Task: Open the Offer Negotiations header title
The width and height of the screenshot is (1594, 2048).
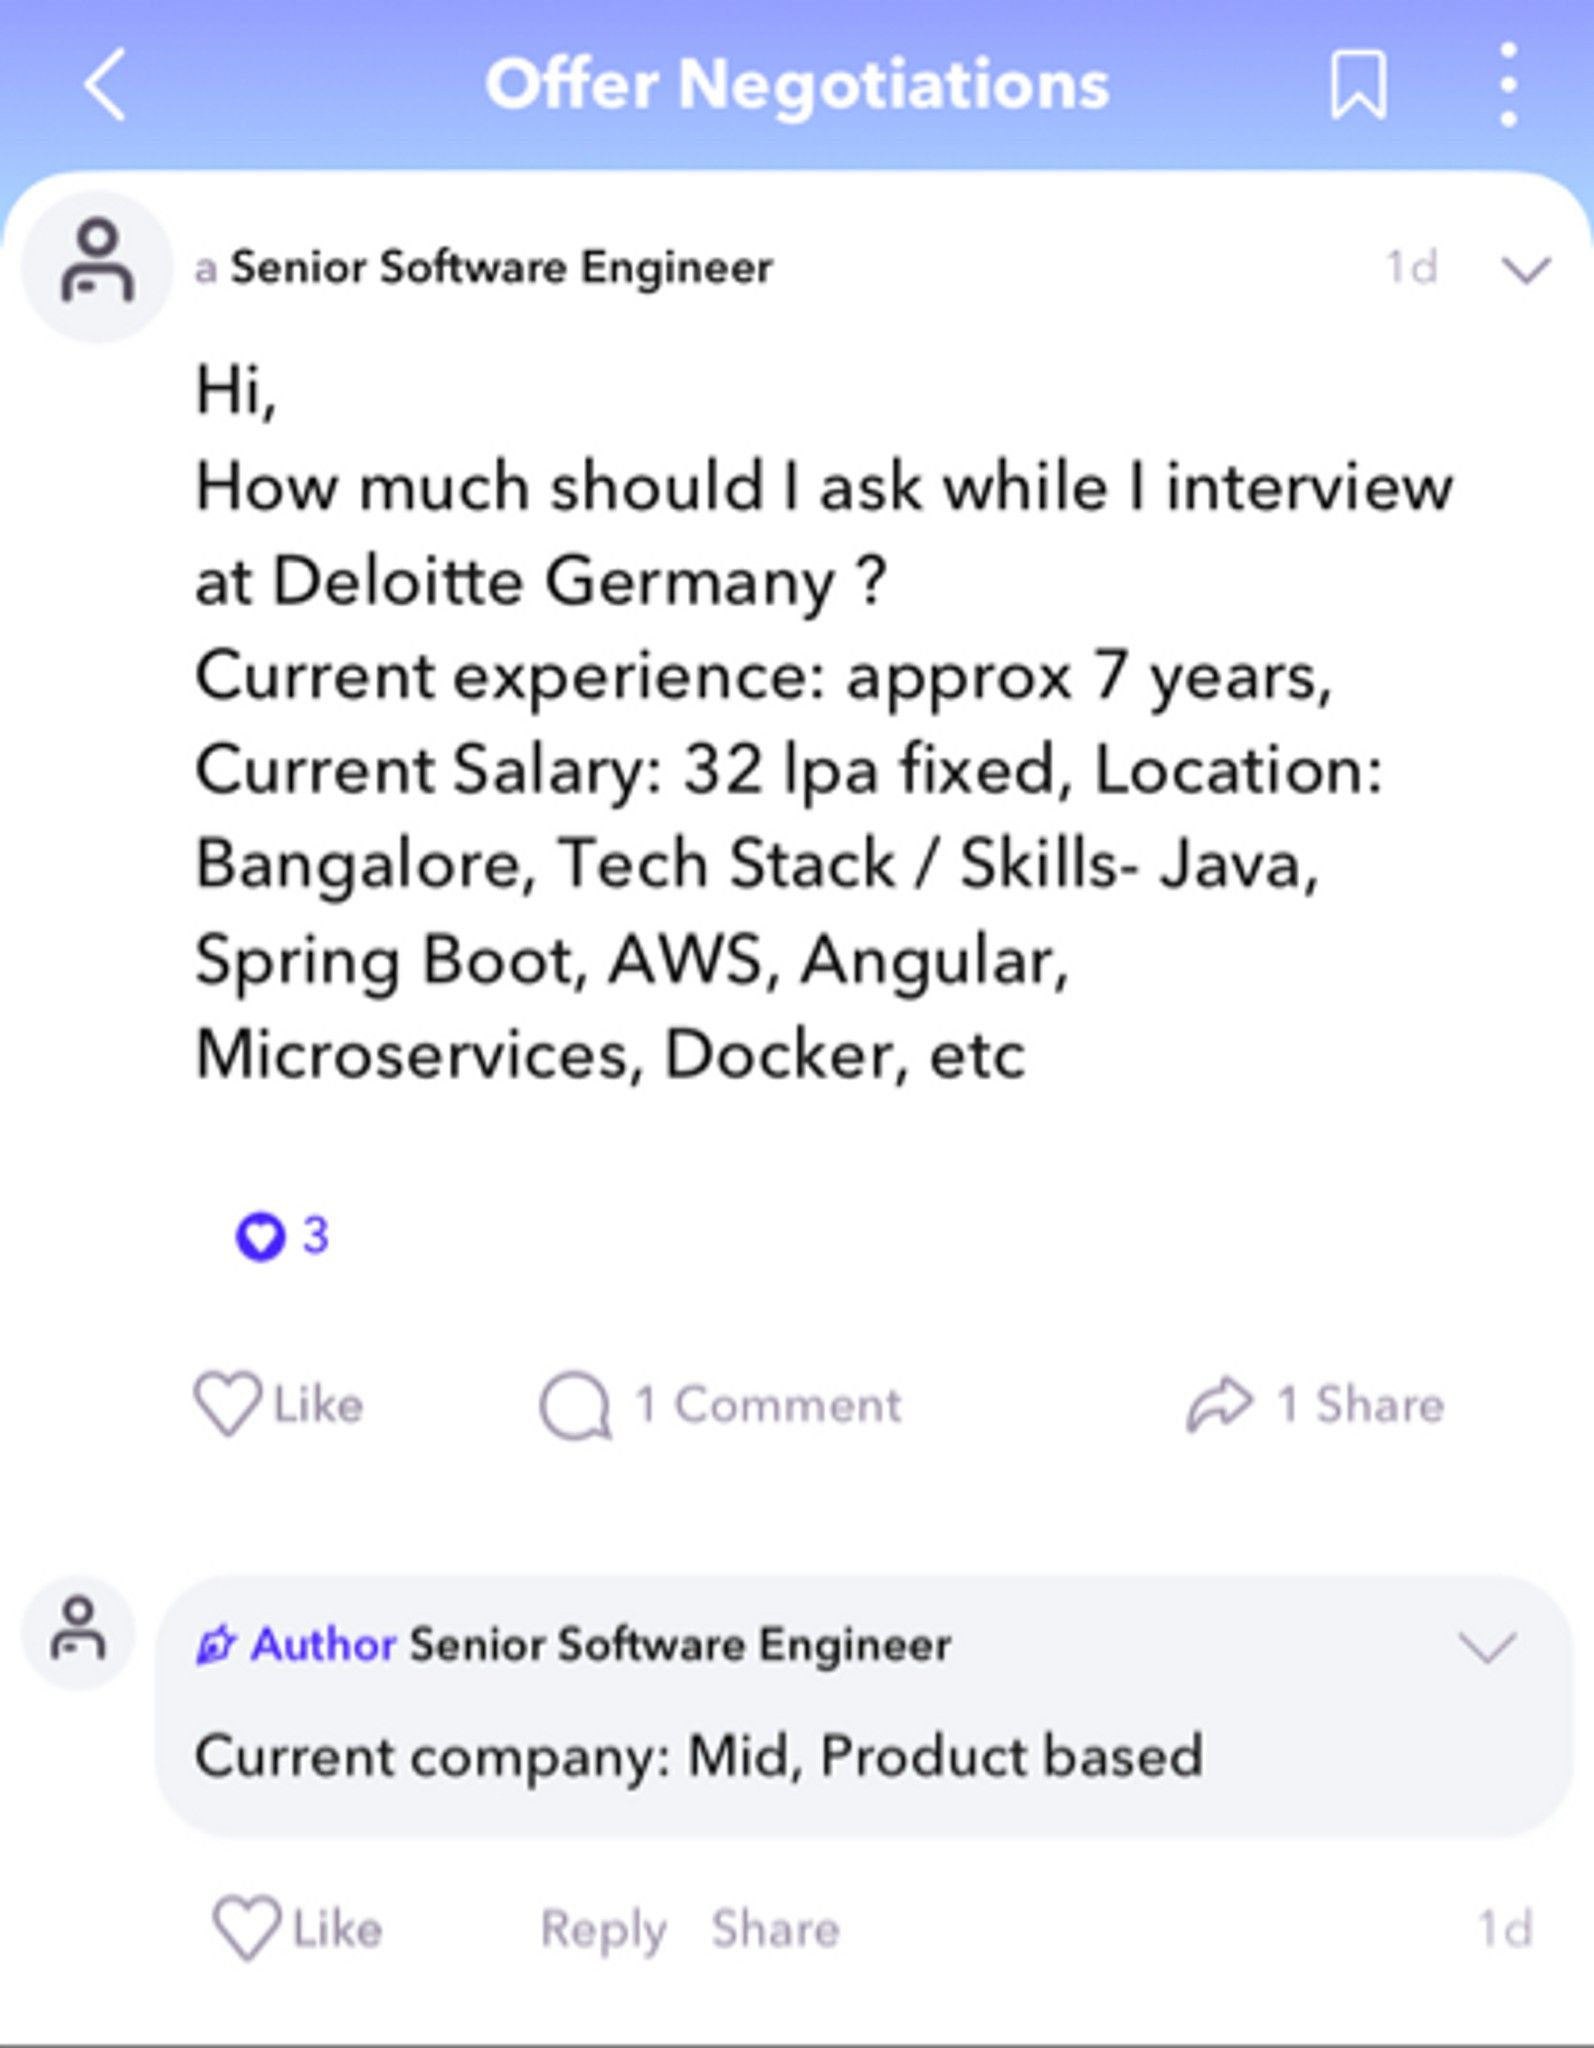Action: (x=797, y=84)
